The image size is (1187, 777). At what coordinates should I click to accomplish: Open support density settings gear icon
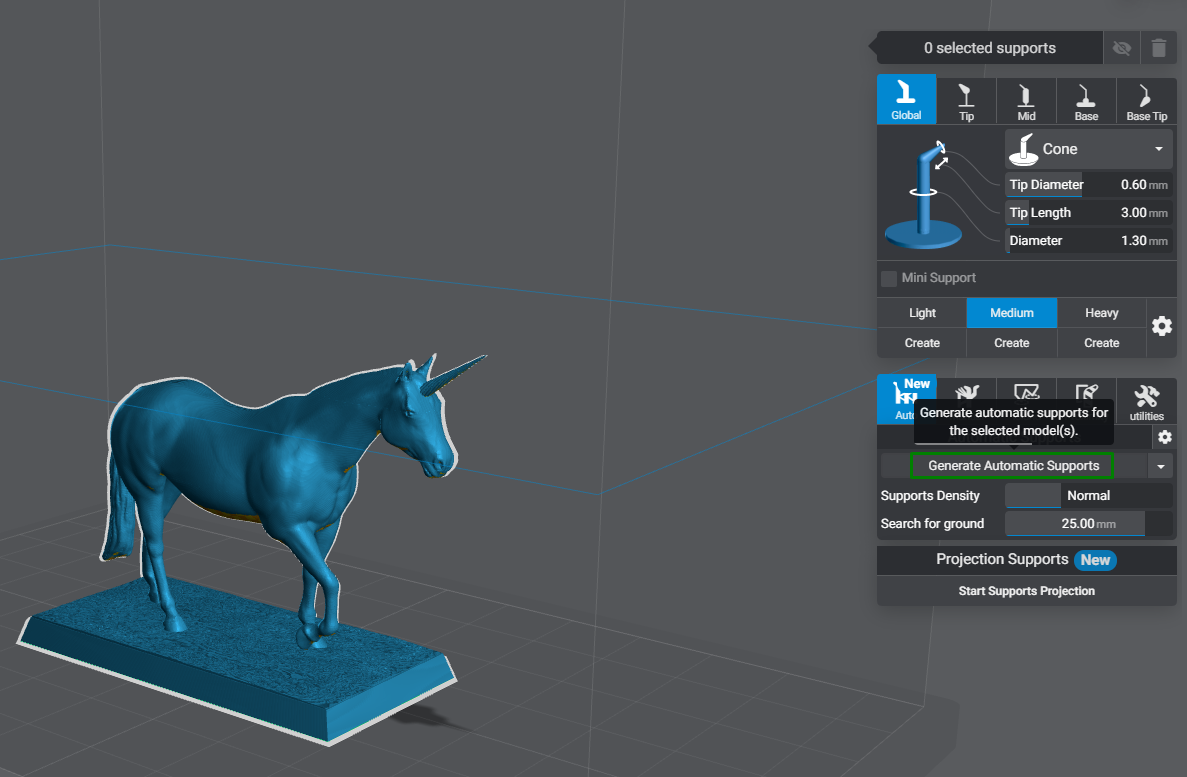coord(1163,437)
